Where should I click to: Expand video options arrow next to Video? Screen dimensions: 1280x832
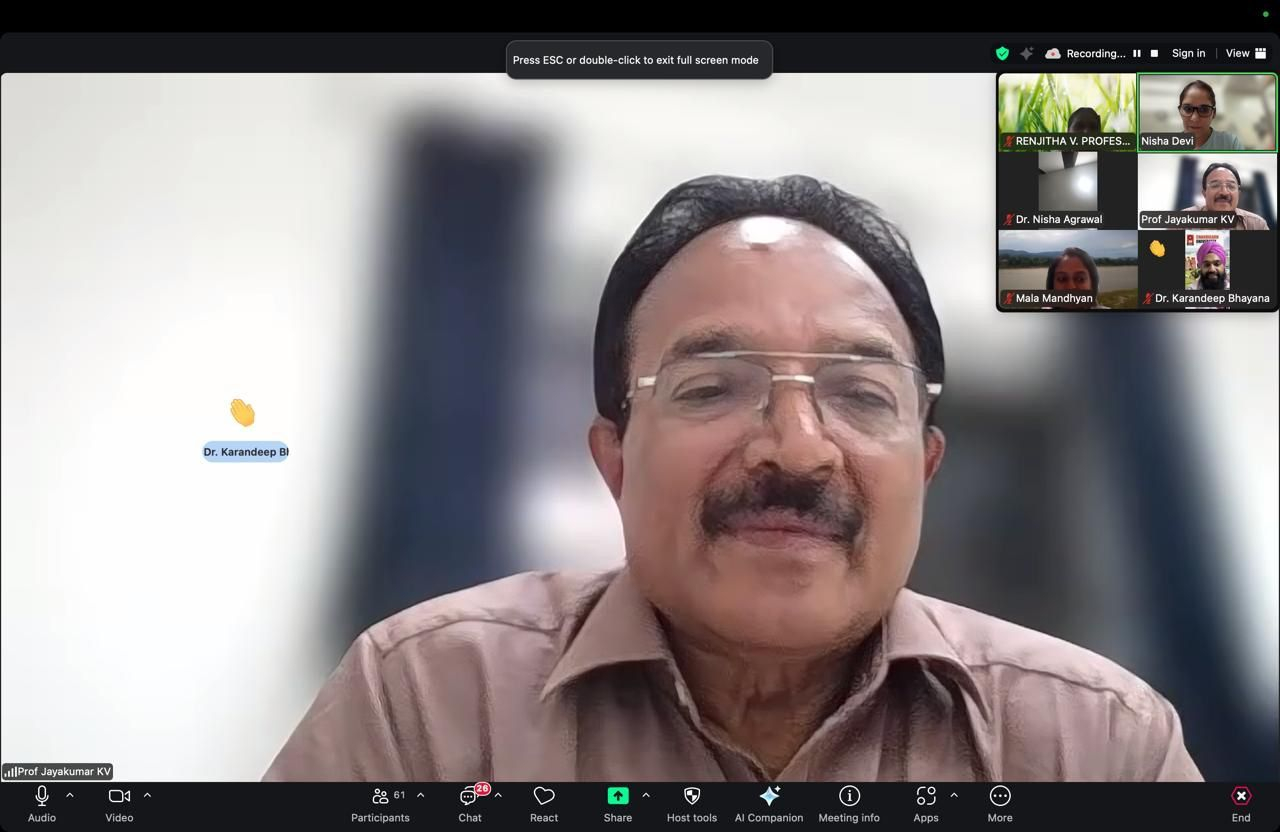click(147, 795)
